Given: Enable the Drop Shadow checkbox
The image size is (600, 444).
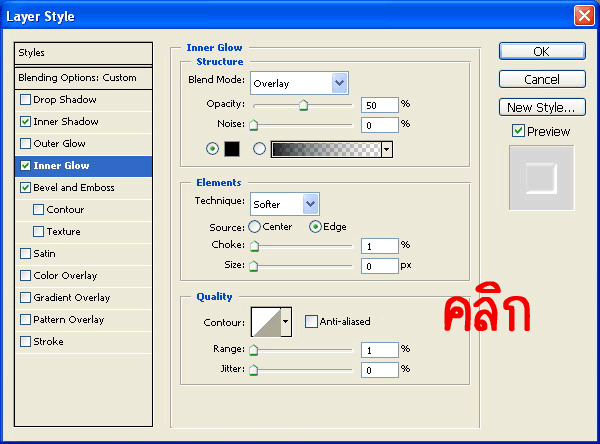Looking at the screenshot, I should pos(26,100).
